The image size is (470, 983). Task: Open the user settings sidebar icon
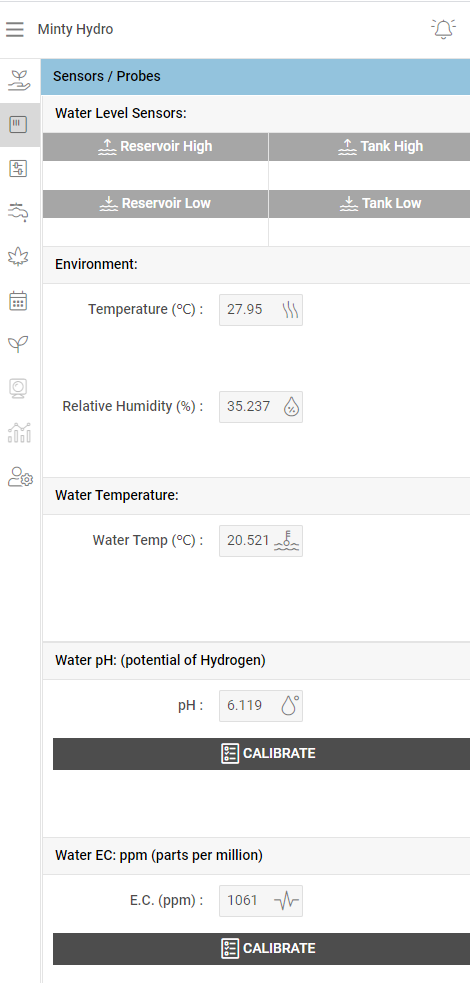point(20,477)
